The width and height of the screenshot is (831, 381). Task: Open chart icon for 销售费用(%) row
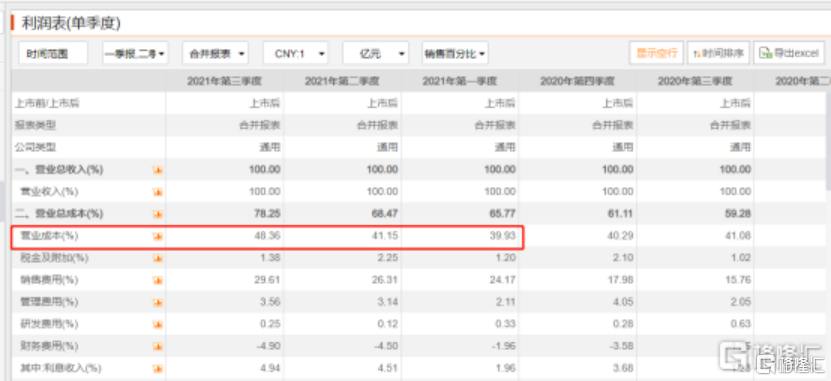[157, 280]
